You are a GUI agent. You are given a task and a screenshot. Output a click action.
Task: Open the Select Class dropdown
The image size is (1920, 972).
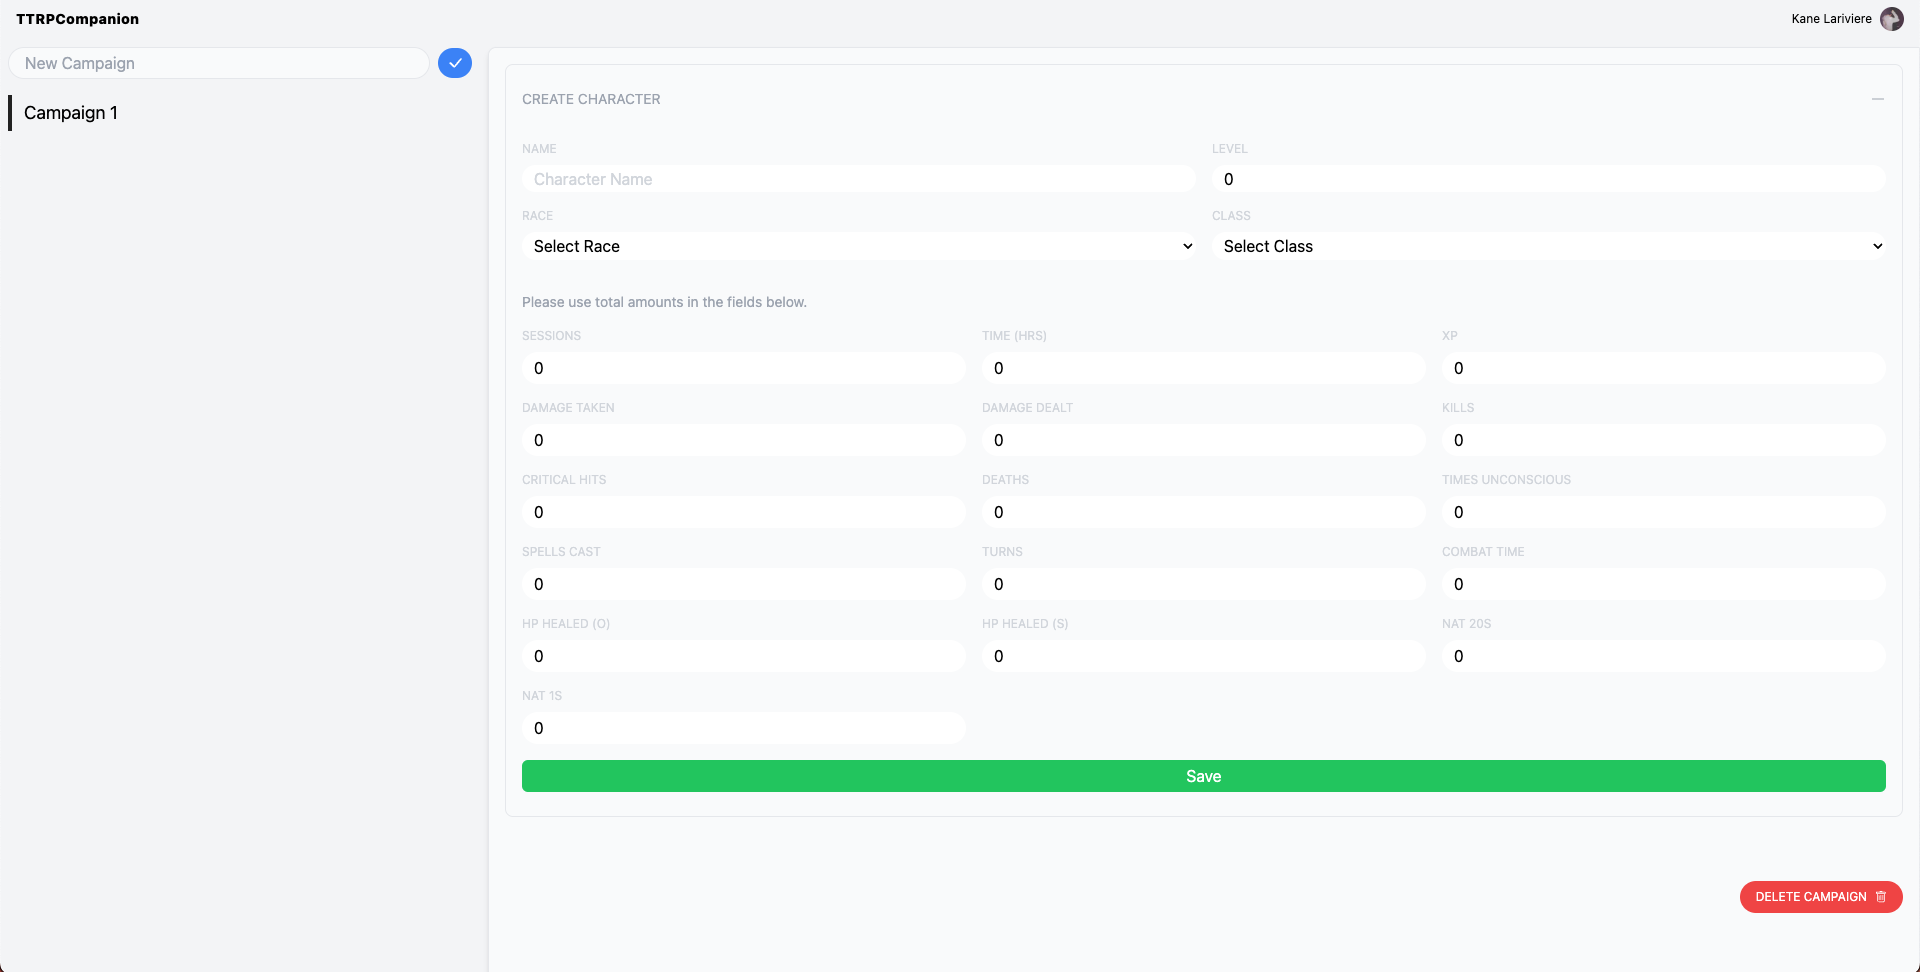(x=1549, y=246)
